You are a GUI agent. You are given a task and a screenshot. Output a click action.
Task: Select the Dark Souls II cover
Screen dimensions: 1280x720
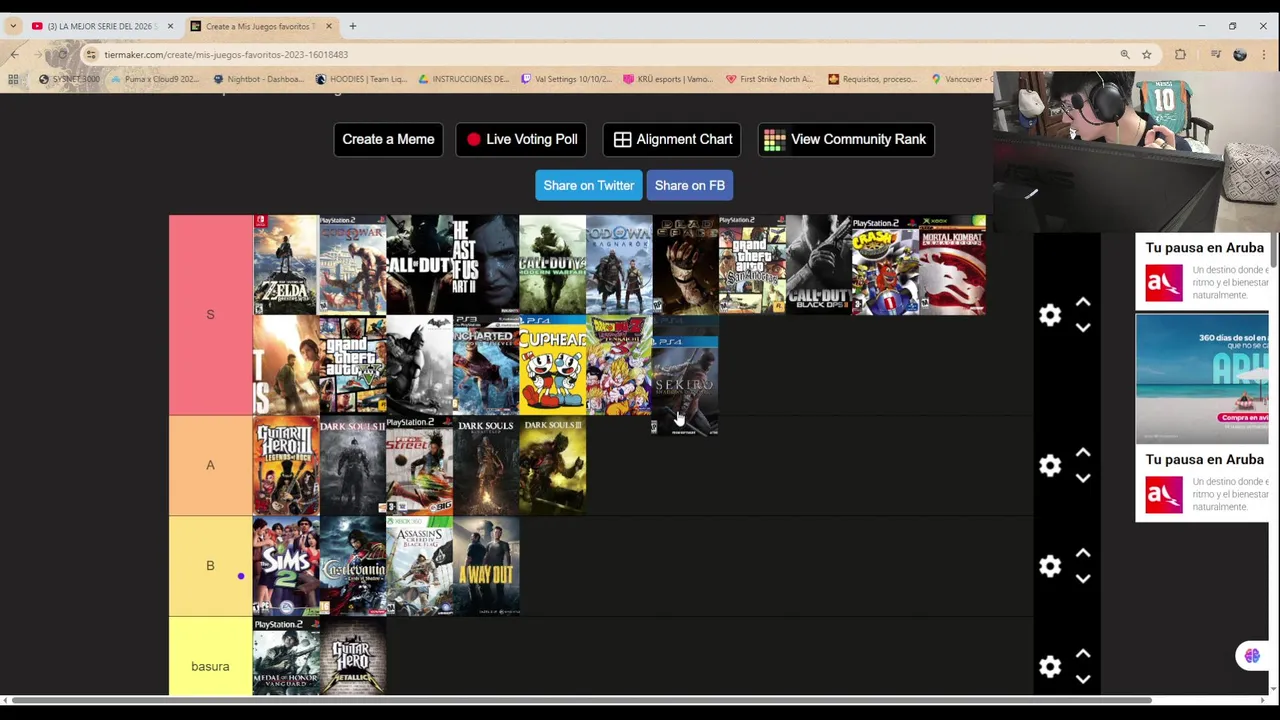point(352,466)
